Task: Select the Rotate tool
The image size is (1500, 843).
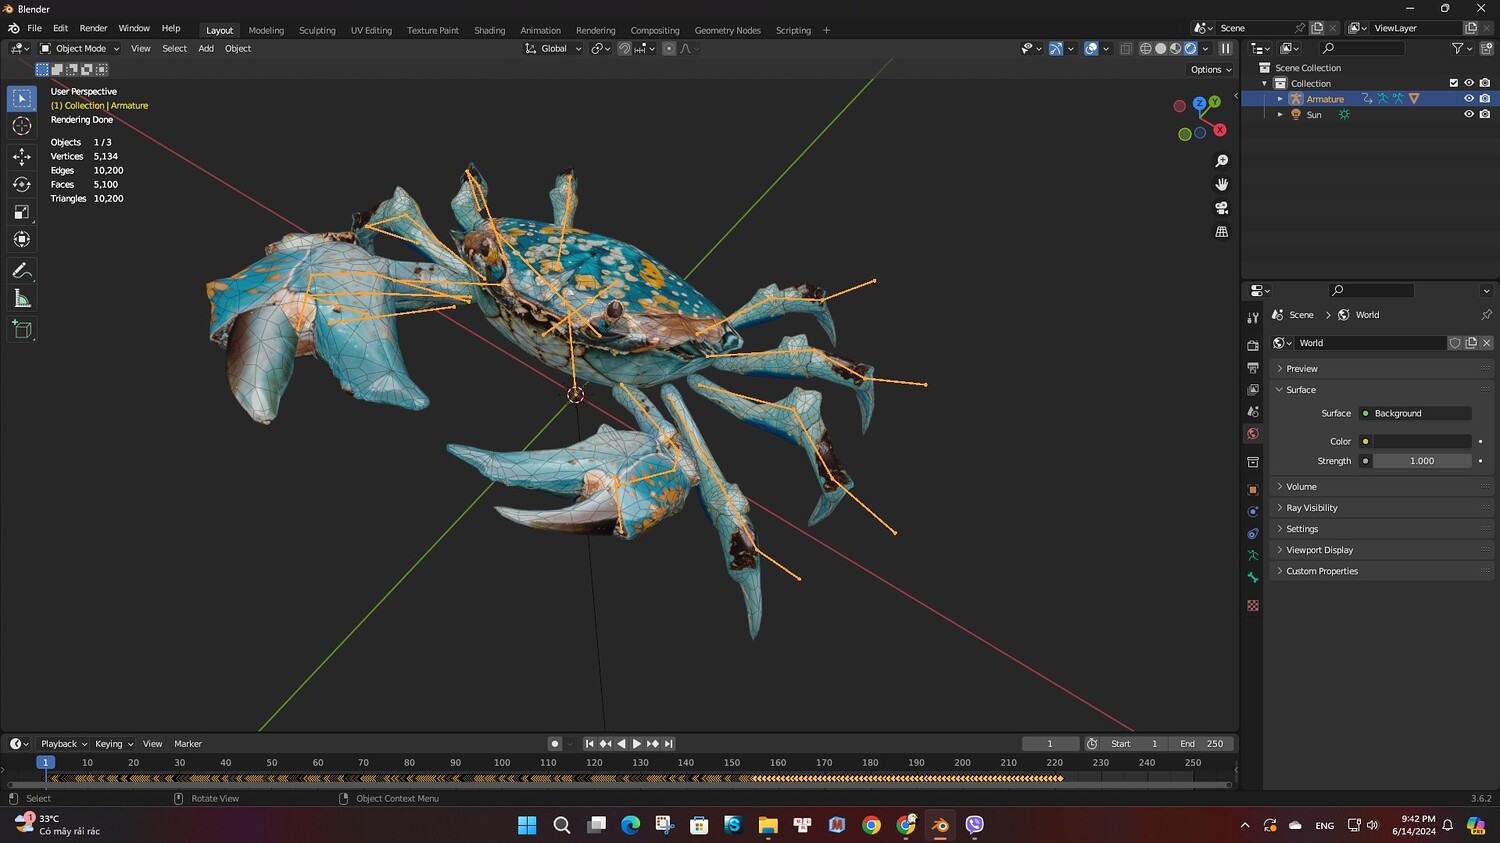Action: pyautogui.click(x=22, y=184)
